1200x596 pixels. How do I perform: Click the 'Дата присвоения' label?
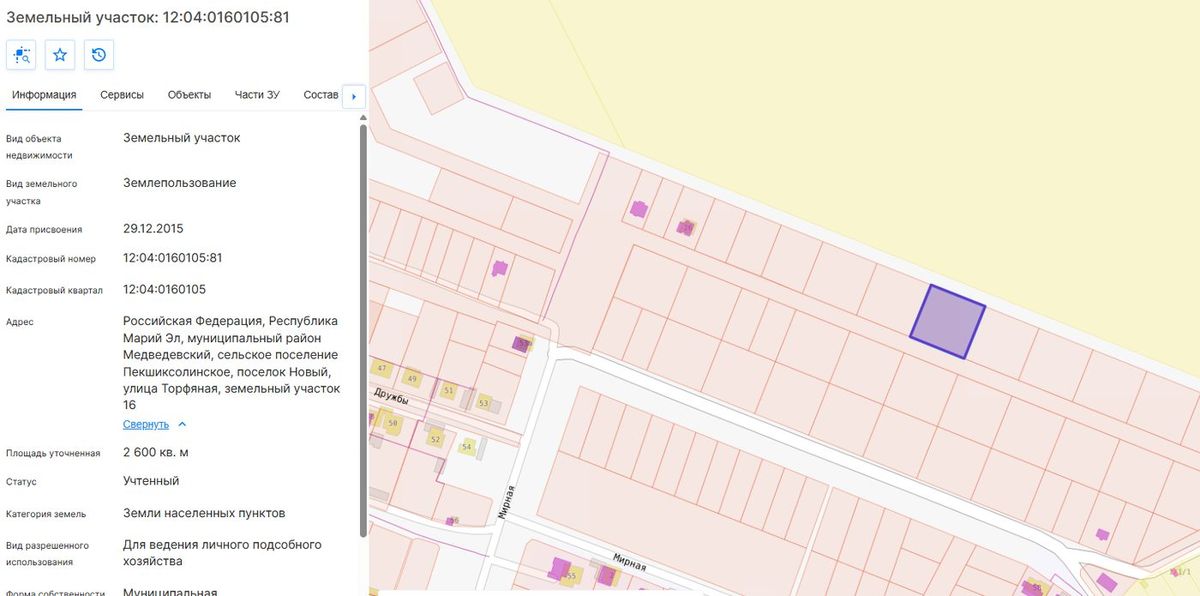point(44,230)
